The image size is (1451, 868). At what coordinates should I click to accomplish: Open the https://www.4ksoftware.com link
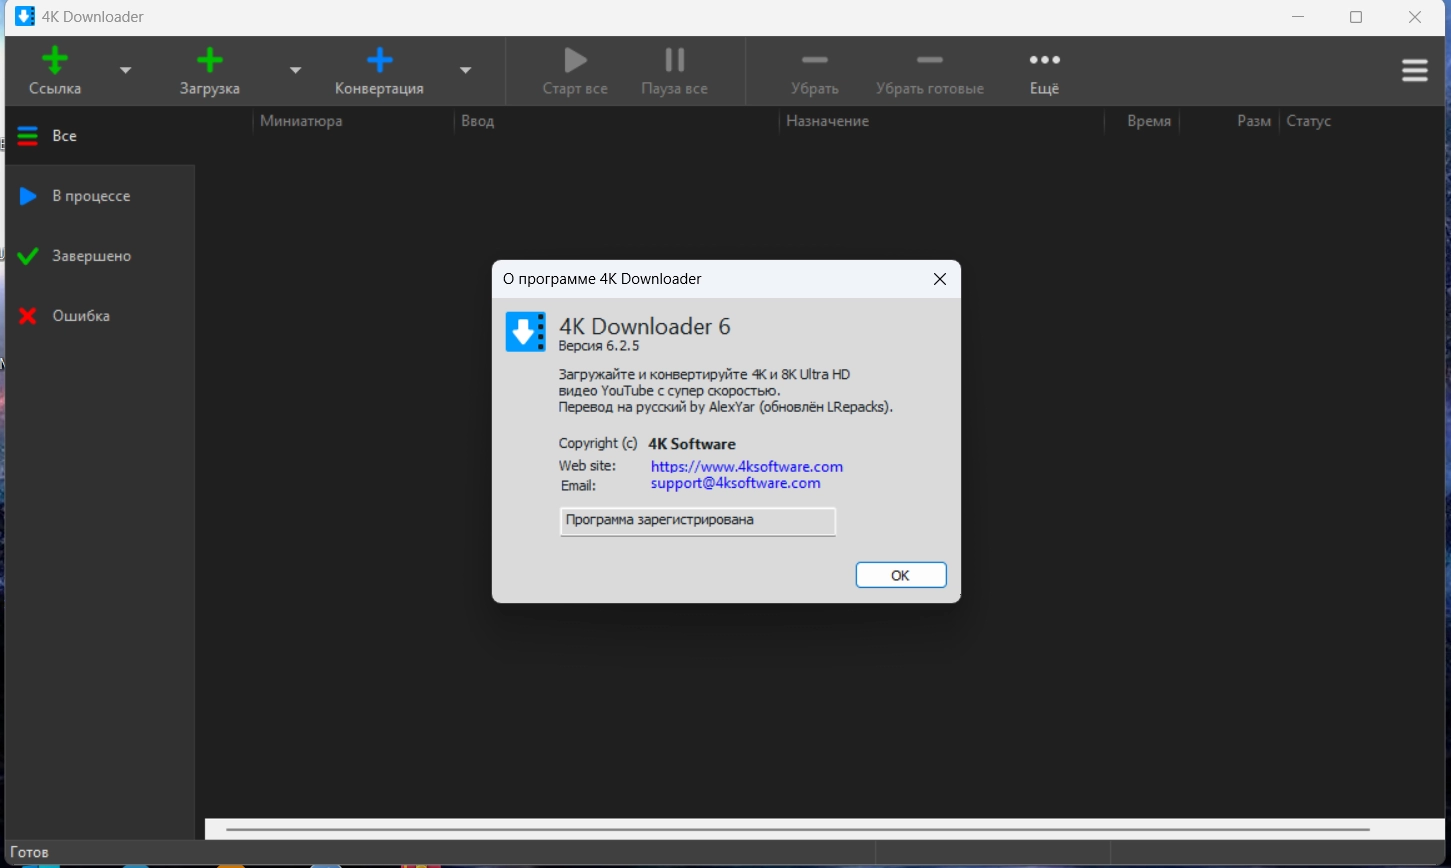[747, 467]
